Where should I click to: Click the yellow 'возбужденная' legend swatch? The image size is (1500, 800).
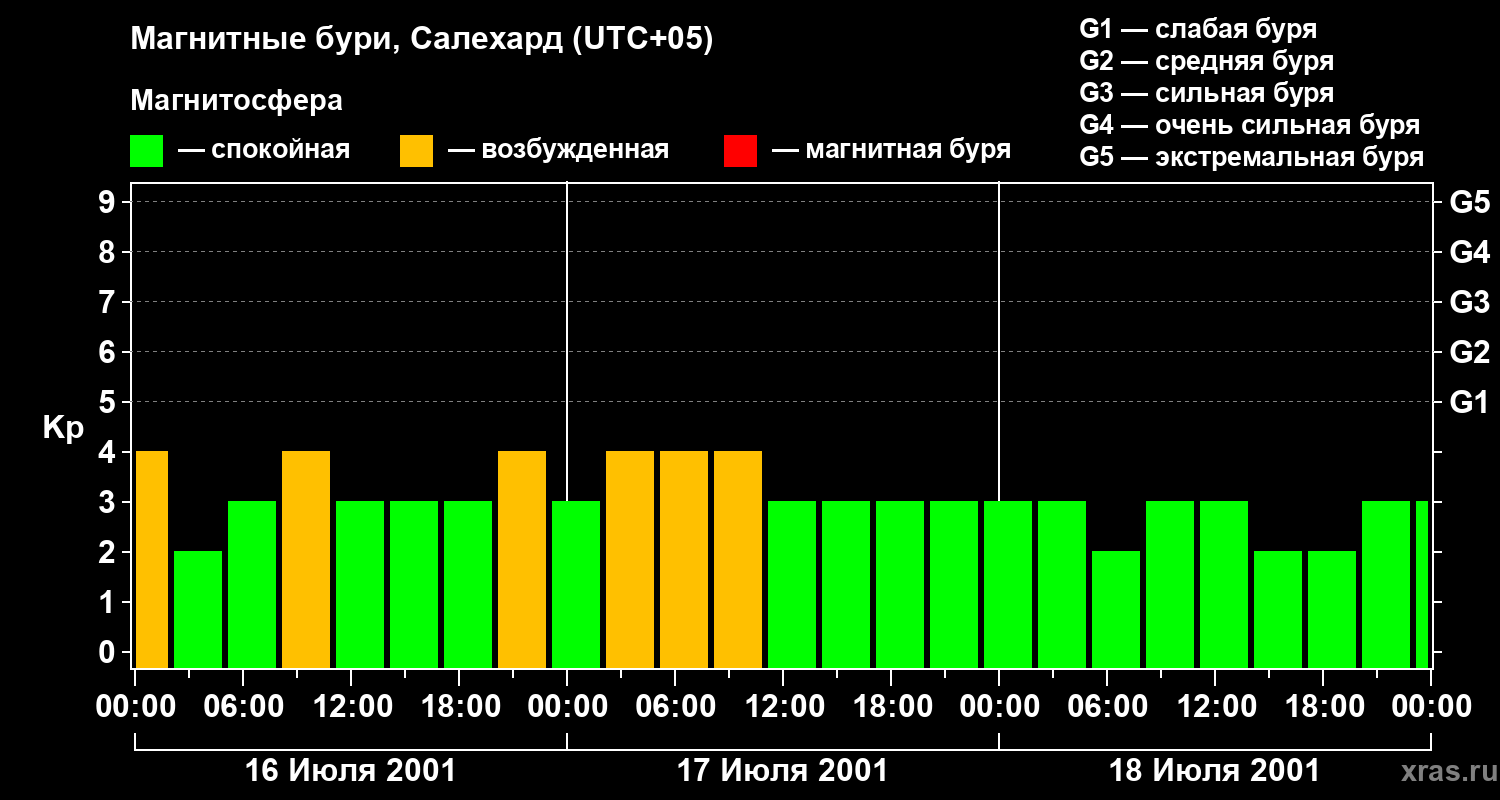point(416,151)
